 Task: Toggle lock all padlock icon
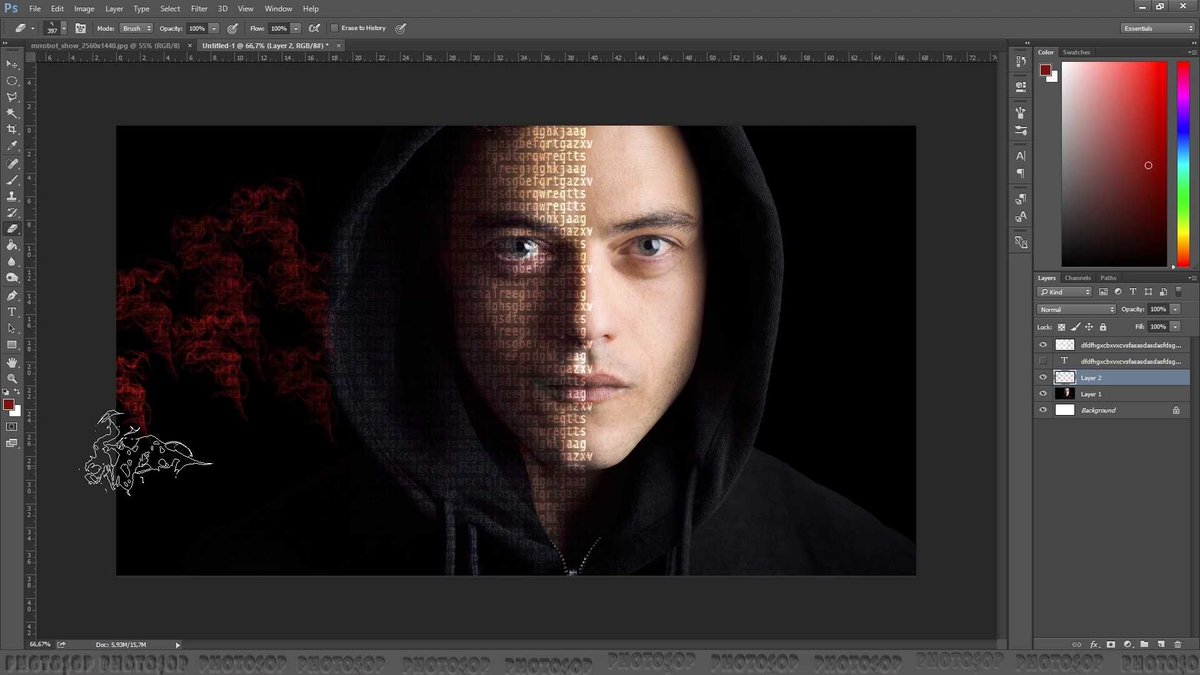(x=1103, y=327)
